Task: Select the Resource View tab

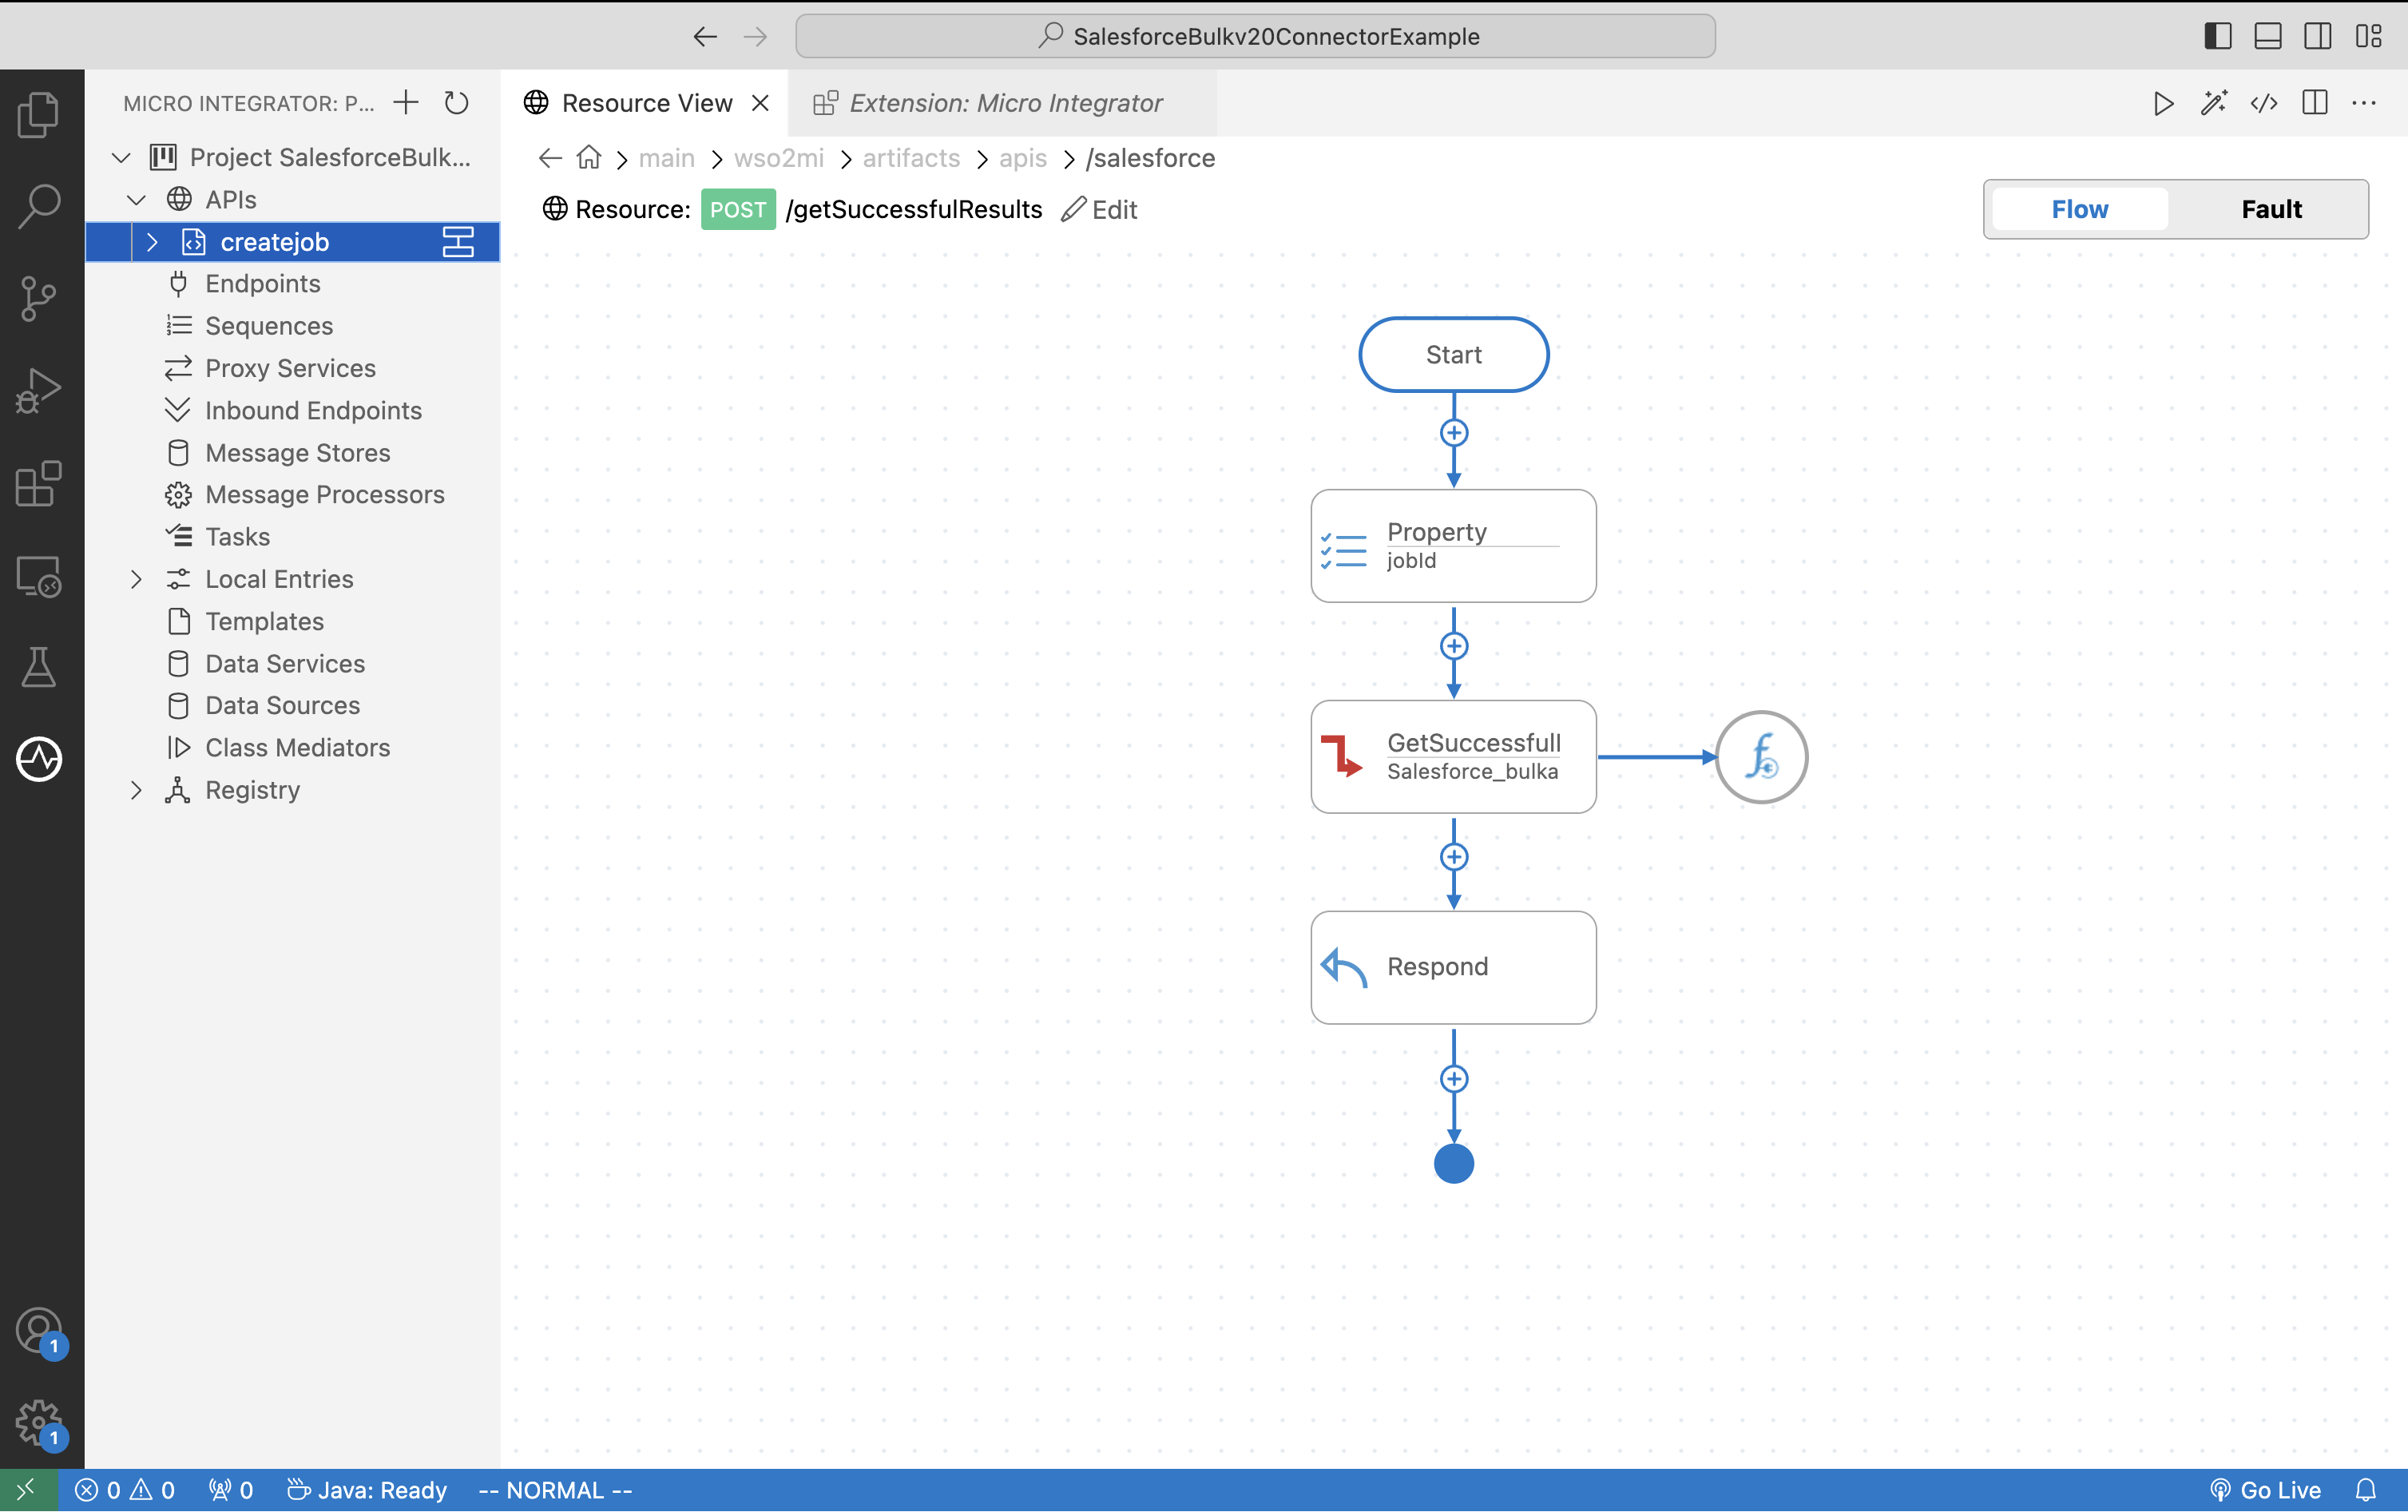Action: 646,103
